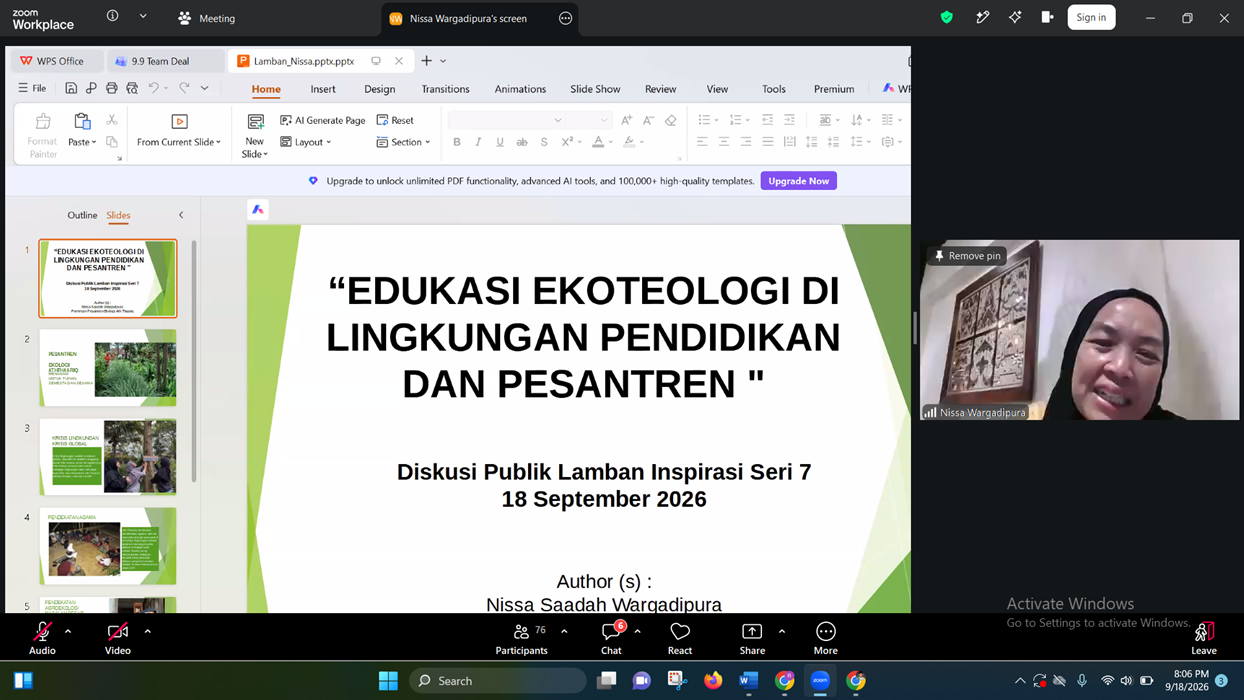Add a New Slide
This screenshot has width=1244, height=700.
(255, 135)
